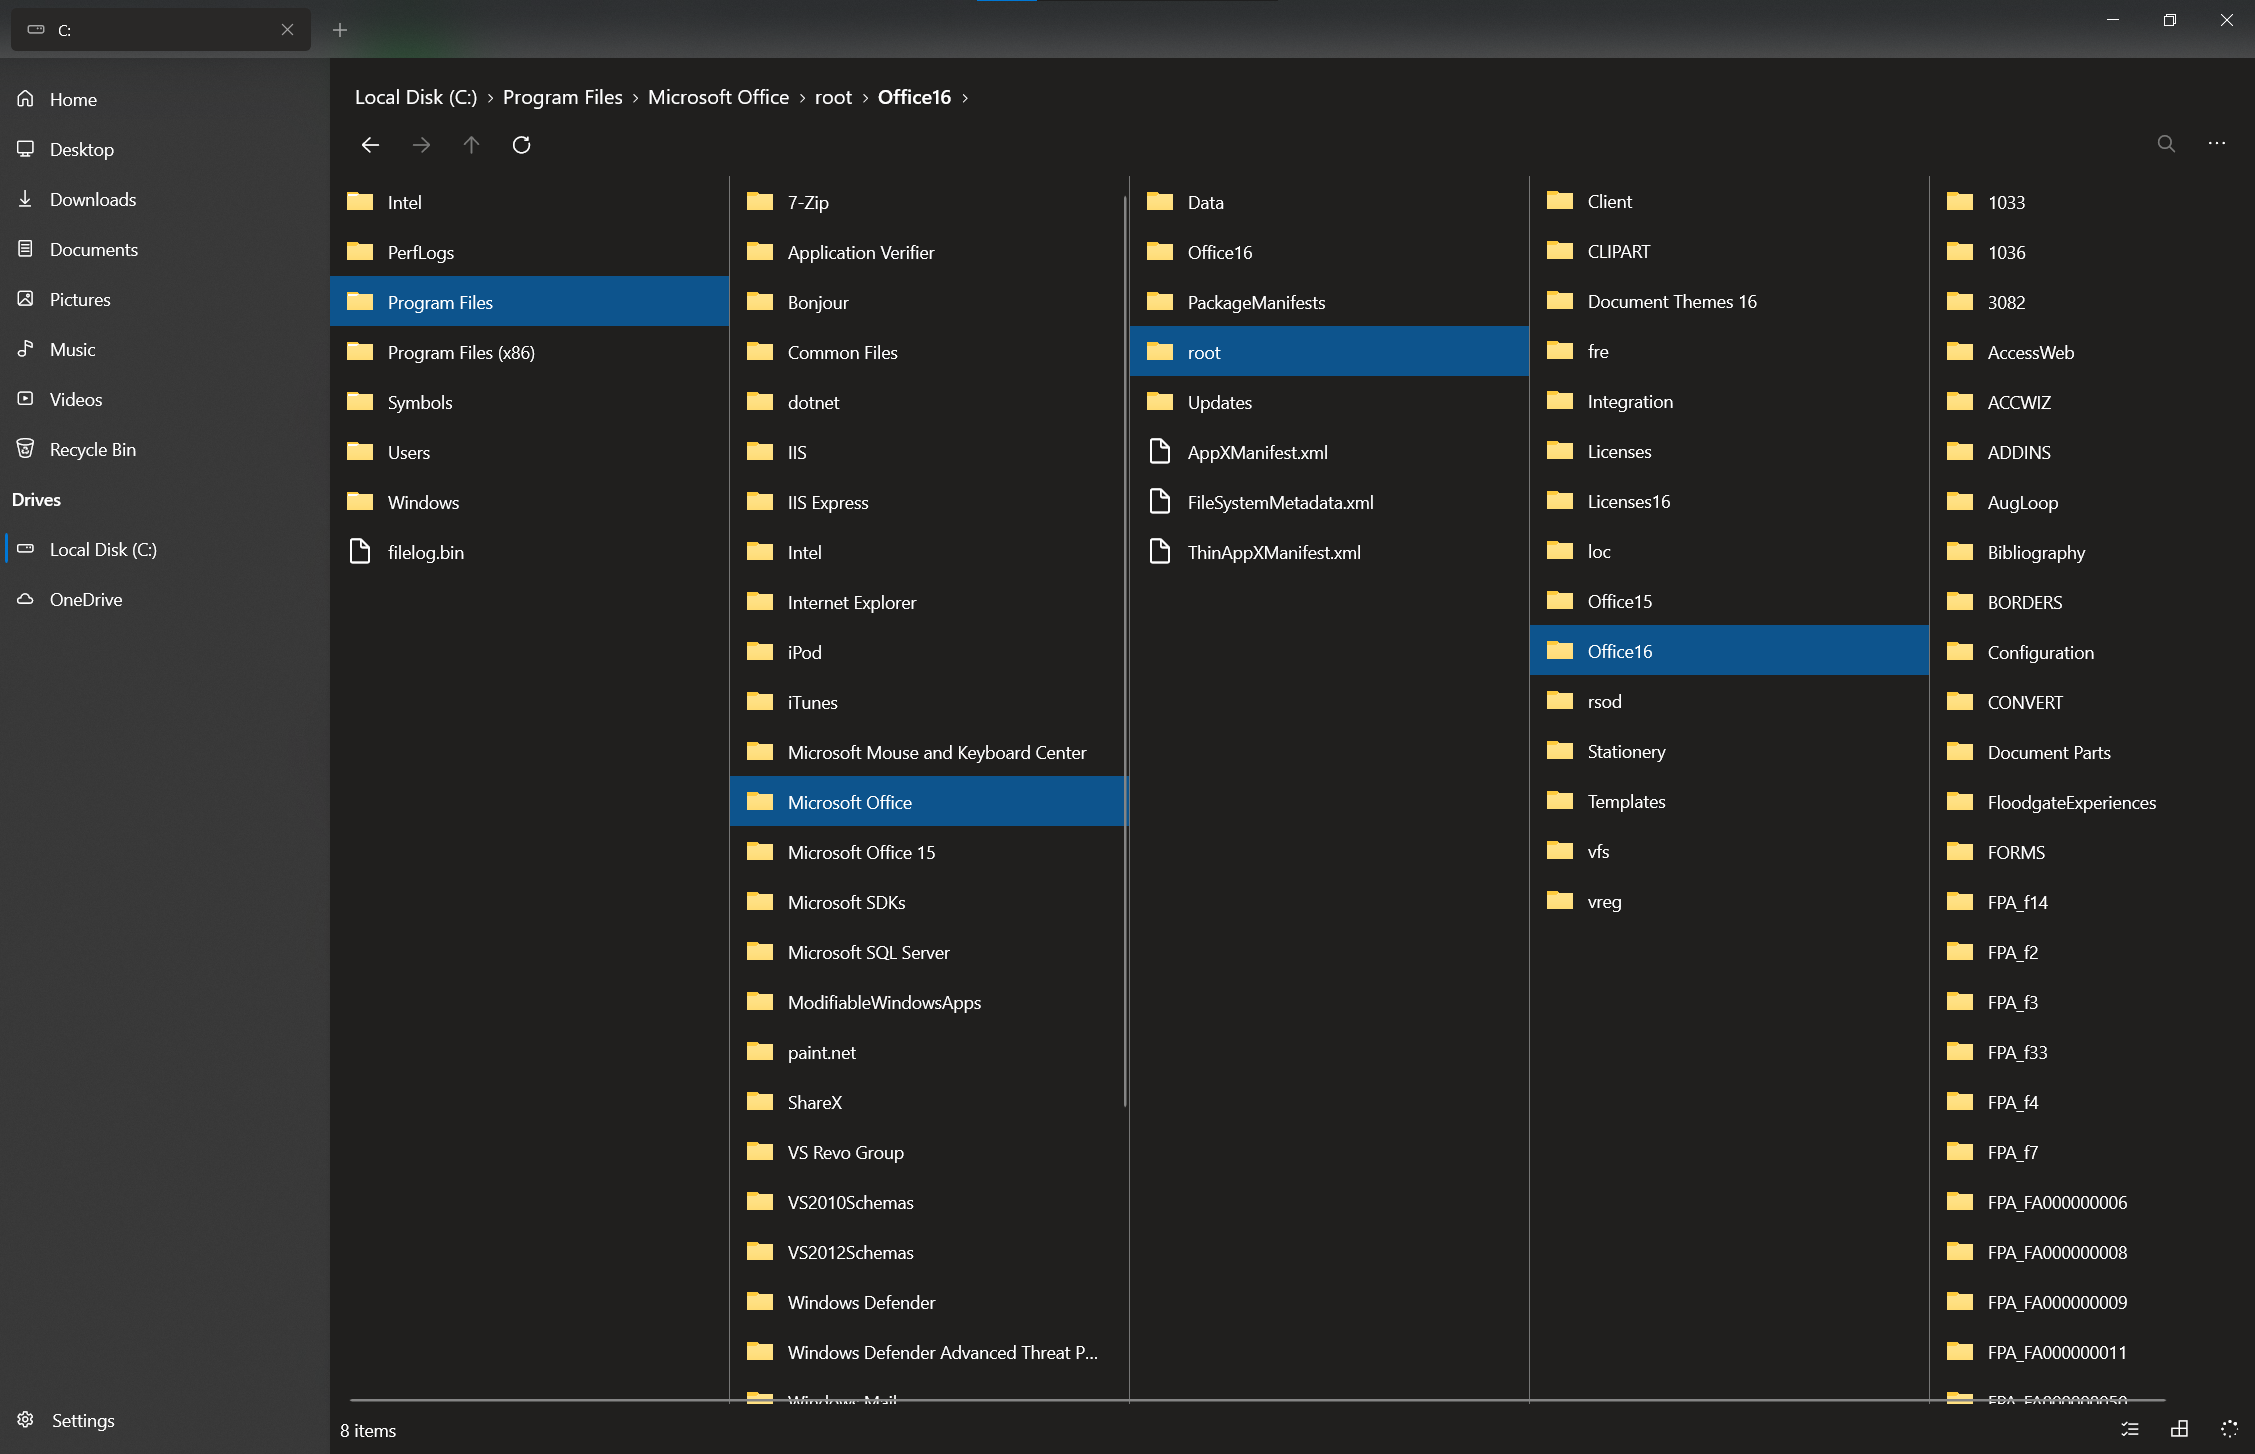Select the Updates folder

pos(1330,402)
